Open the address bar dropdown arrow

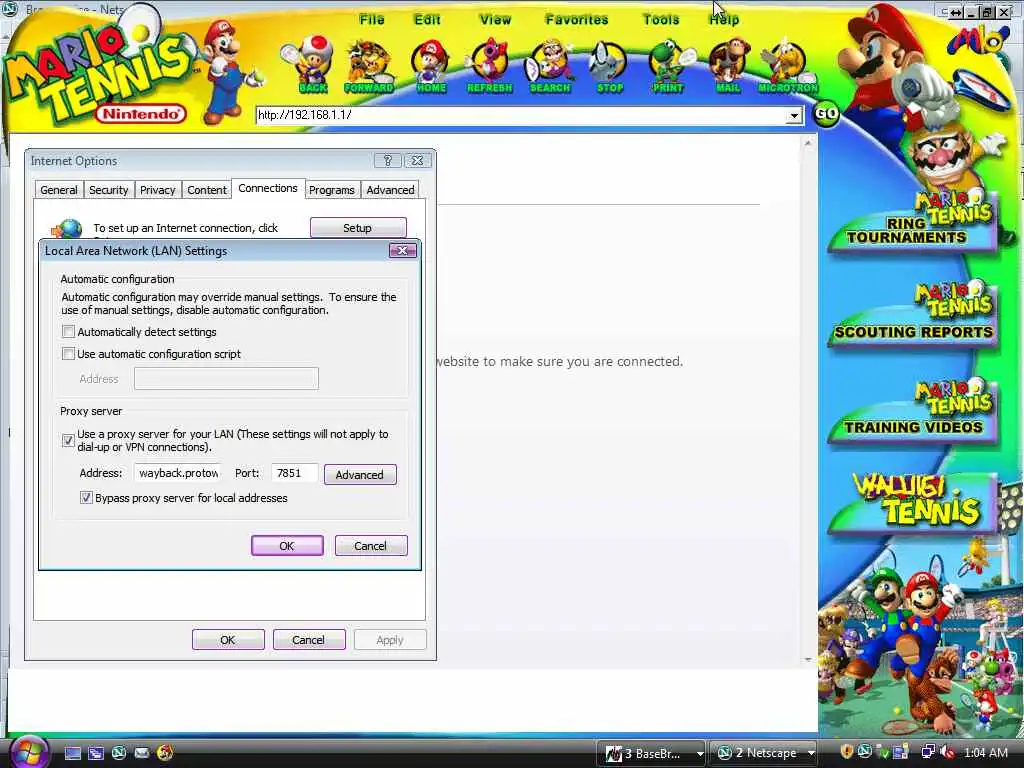(793, 116)
